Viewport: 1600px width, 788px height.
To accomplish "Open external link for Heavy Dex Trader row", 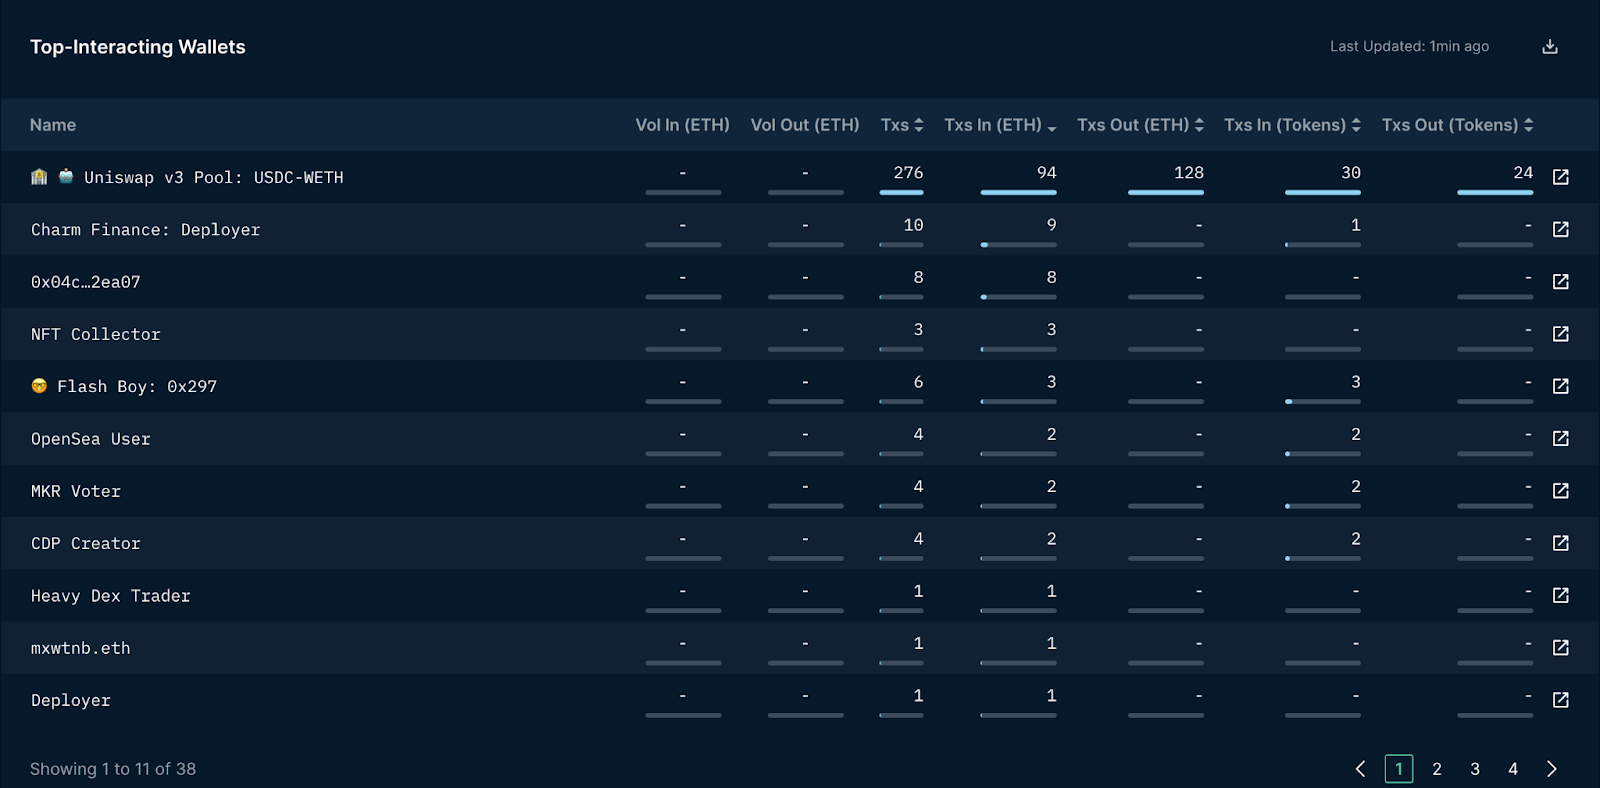I will (x=1560, y=595).
